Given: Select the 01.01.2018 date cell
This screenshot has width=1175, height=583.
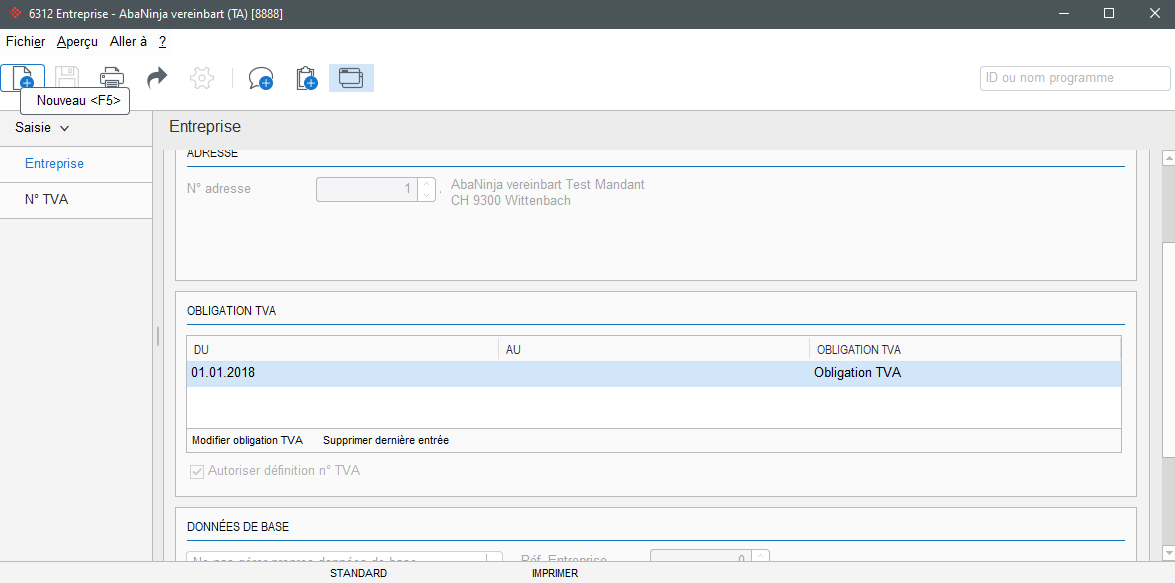Looking at the screenshot, I should [223, 372].
